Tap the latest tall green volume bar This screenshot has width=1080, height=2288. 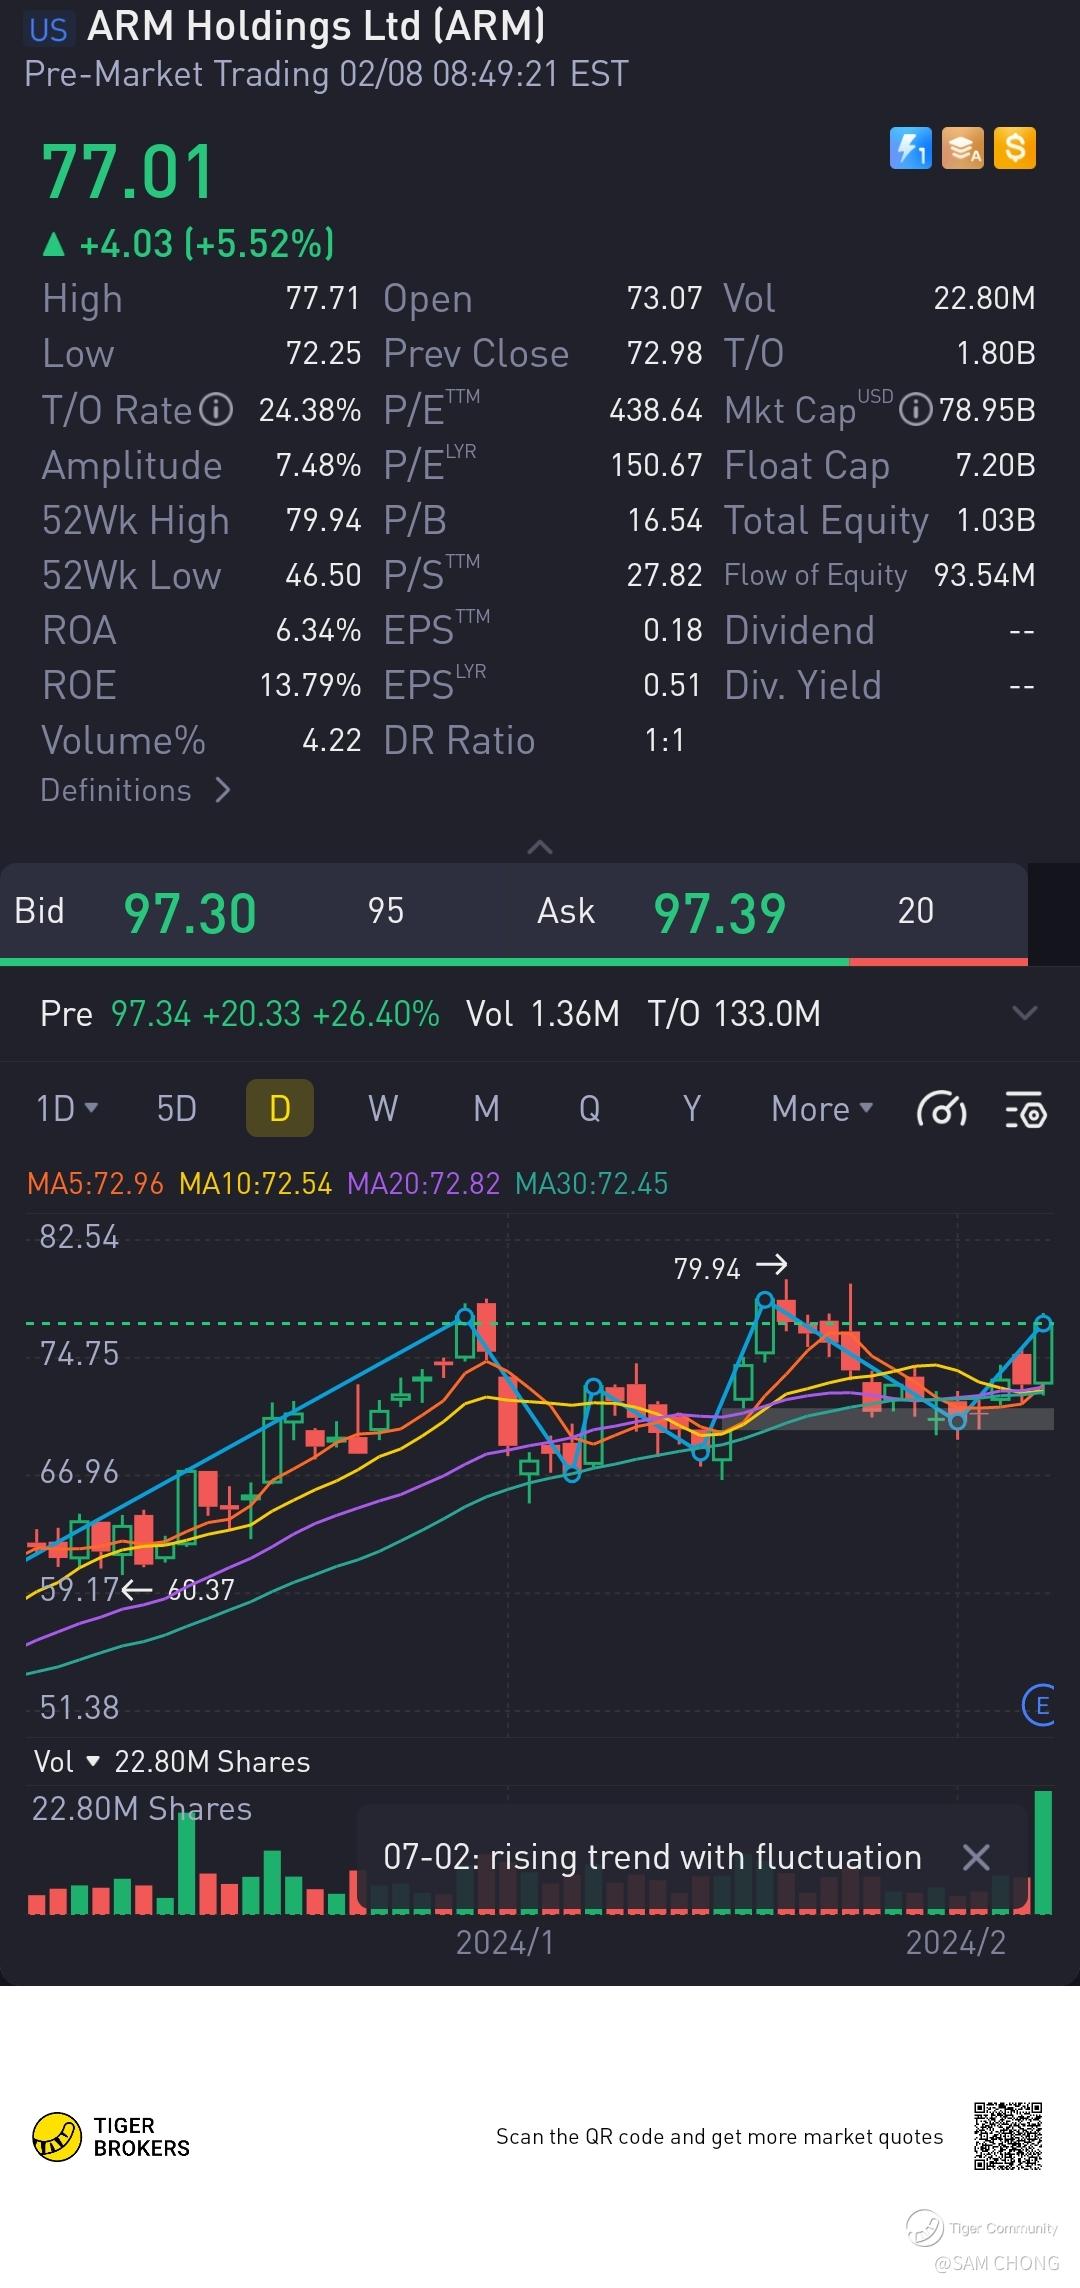tap(1043, 1851)
